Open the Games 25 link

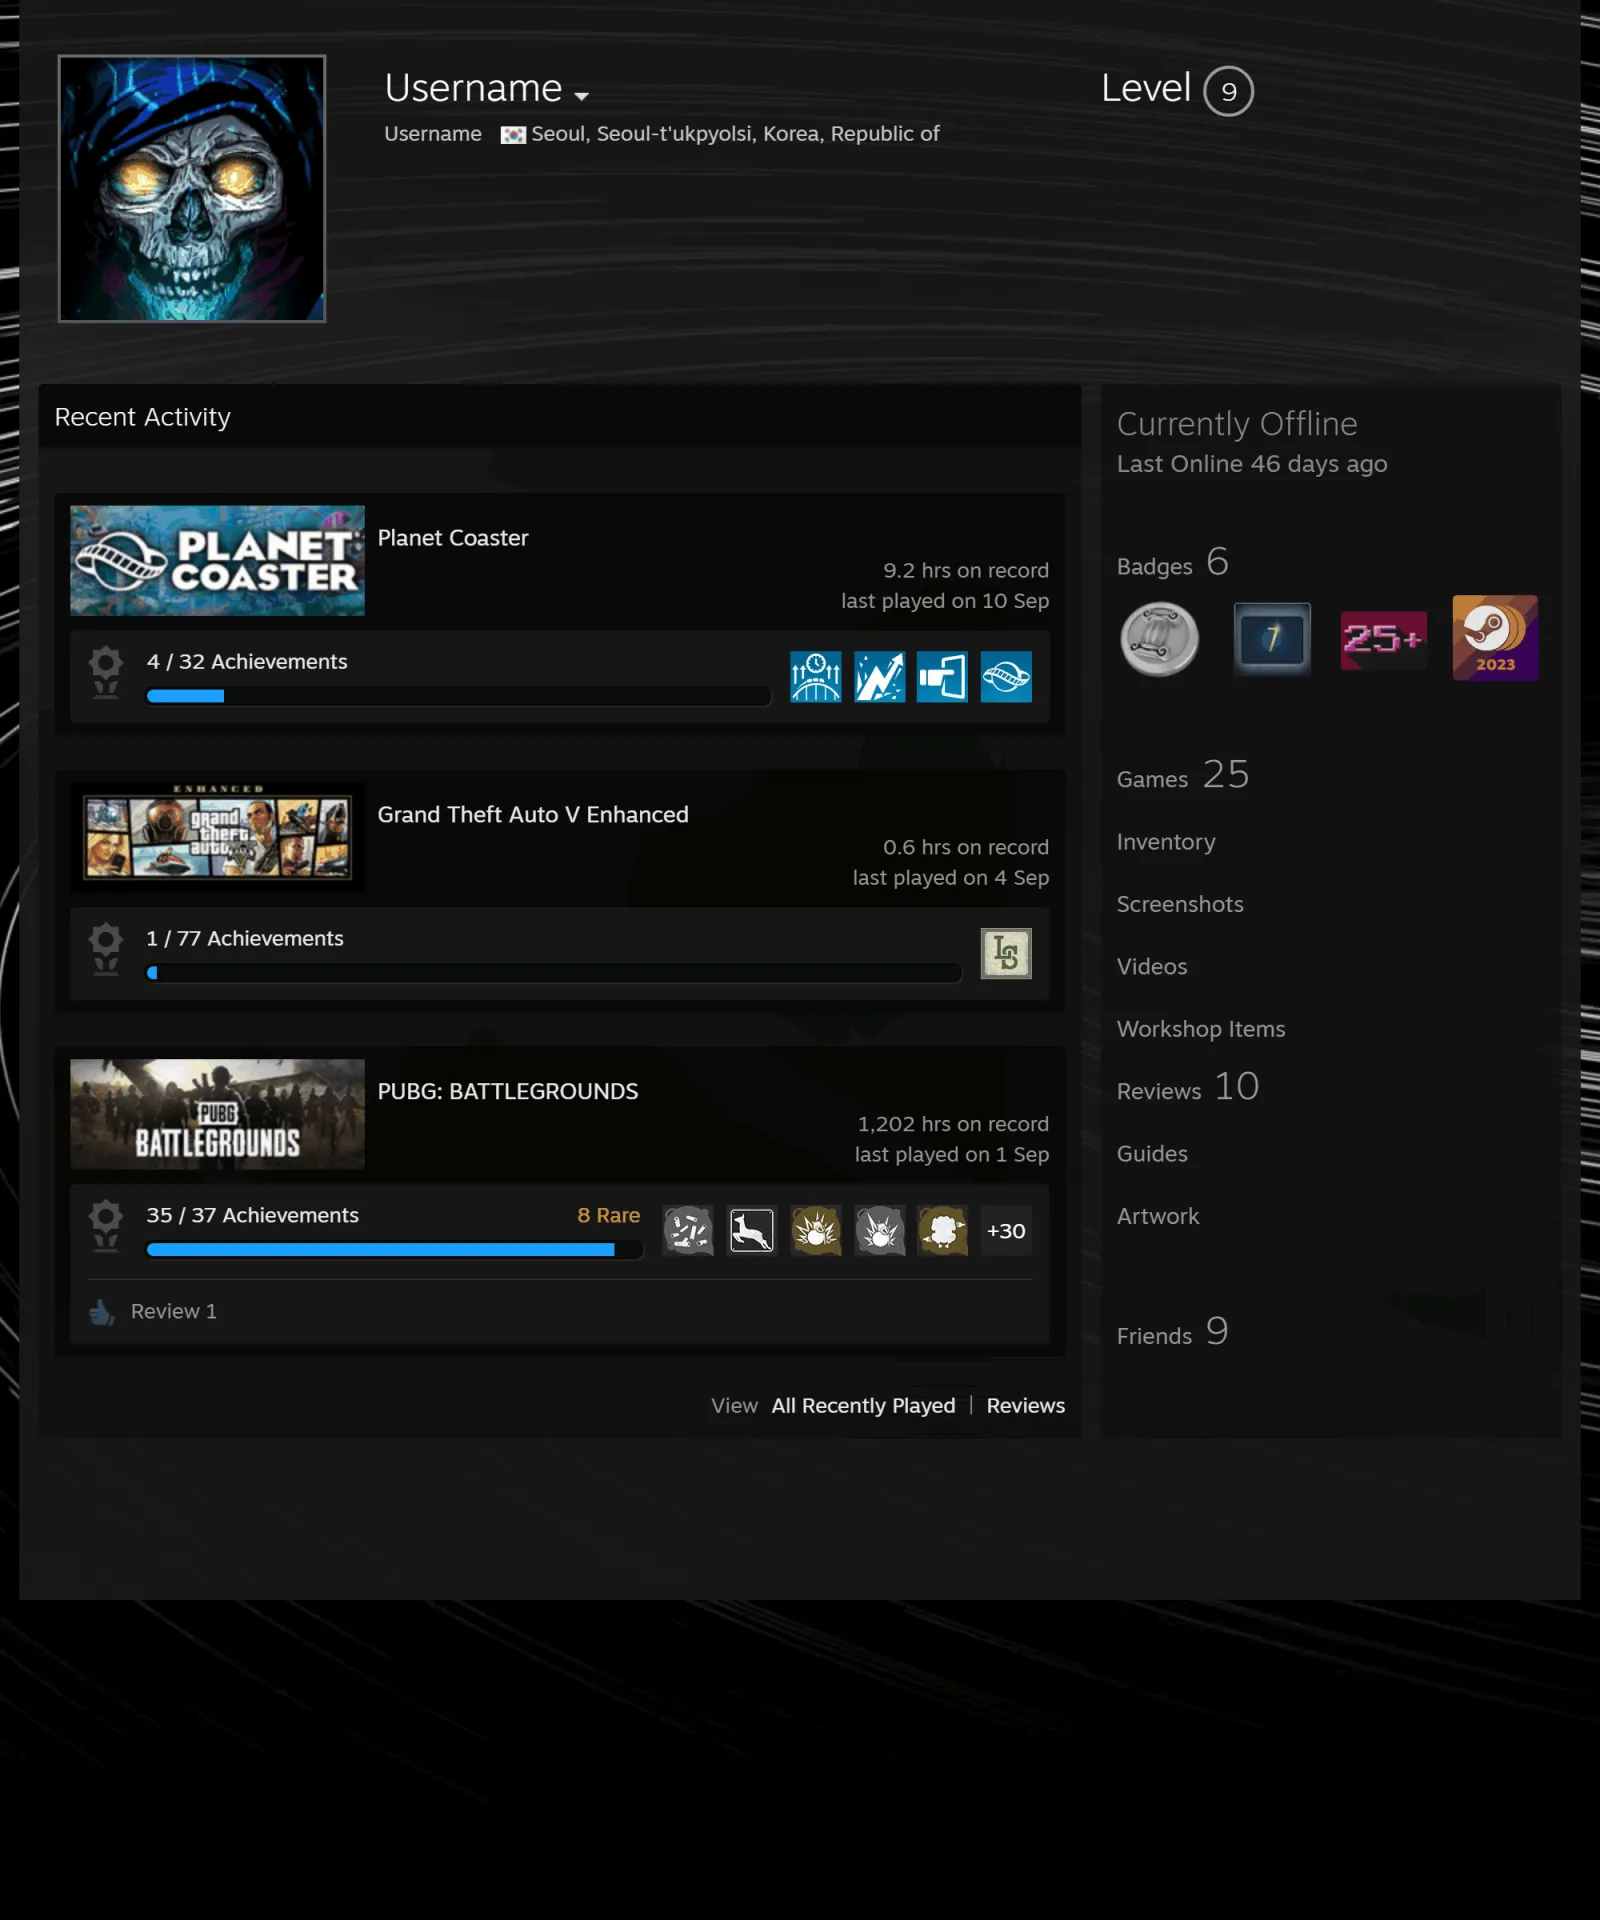(x=1183, y=776)
